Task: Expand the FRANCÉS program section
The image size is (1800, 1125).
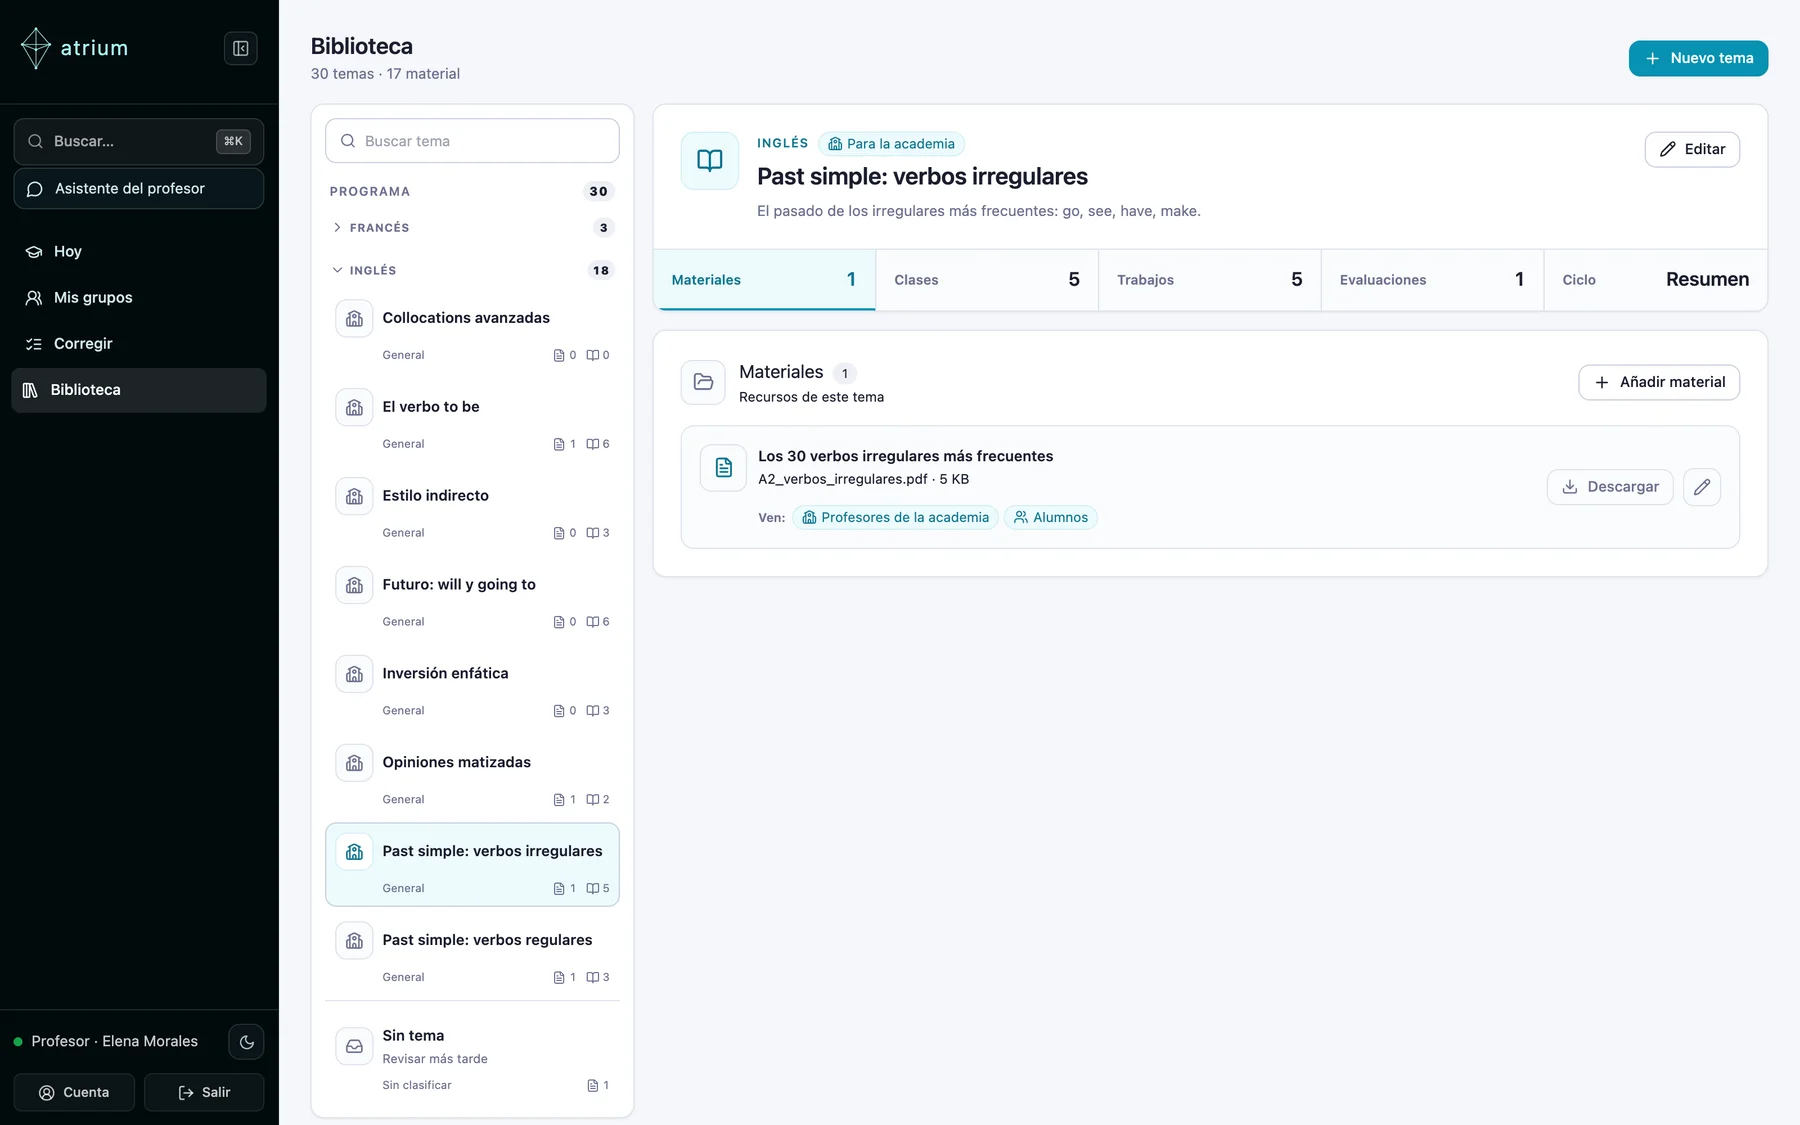Action: pyautogui.click(x=472, y=228)
